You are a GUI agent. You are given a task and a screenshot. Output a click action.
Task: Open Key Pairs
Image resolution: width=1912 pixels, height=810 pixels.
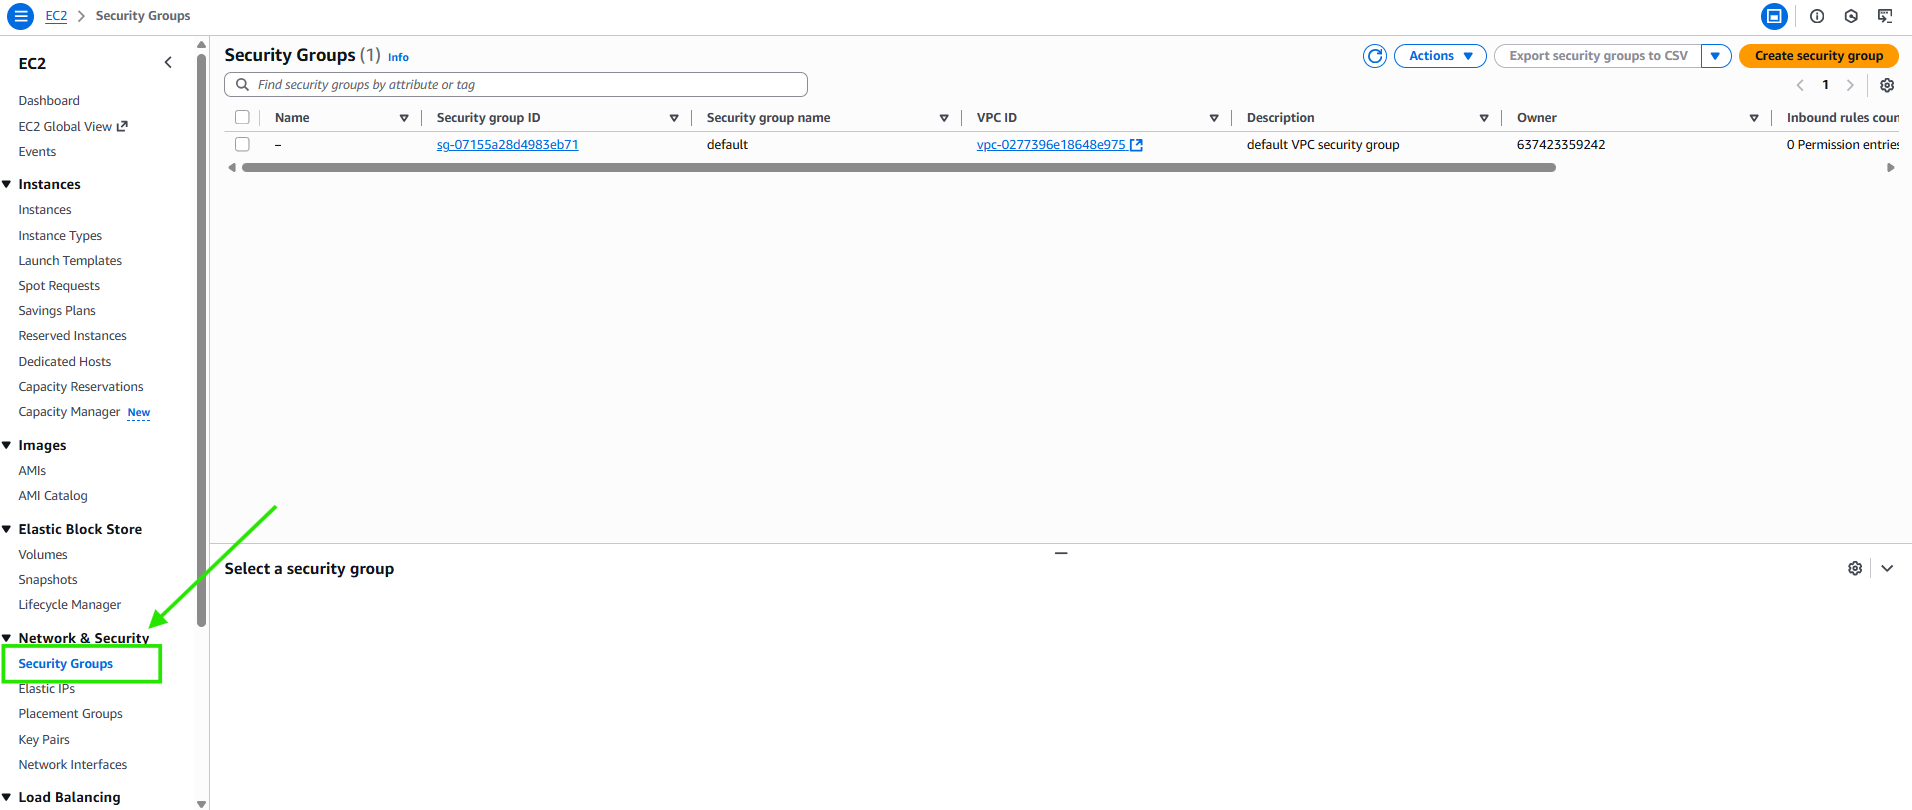44,740
